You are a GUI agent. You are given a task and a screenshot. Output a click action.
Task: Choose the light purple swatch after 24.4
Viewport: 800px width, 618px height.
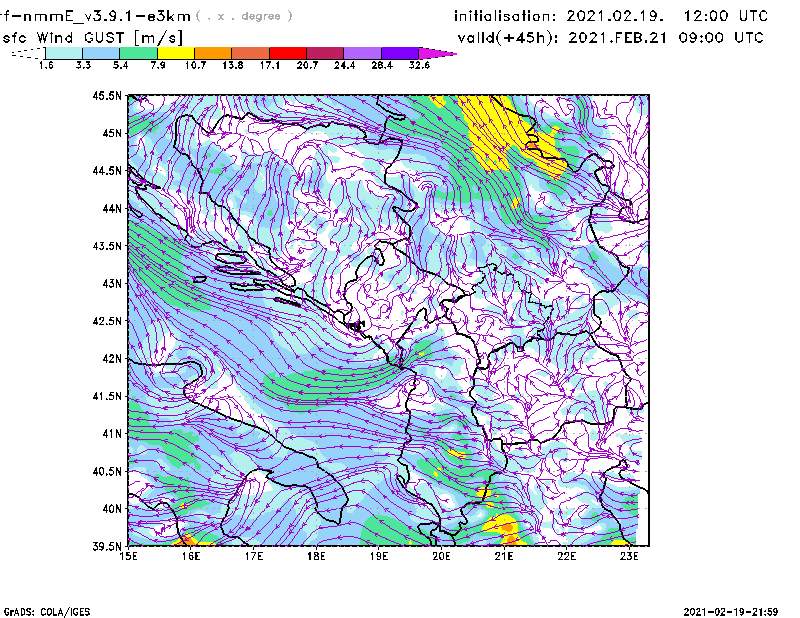(x=362, y=53)
